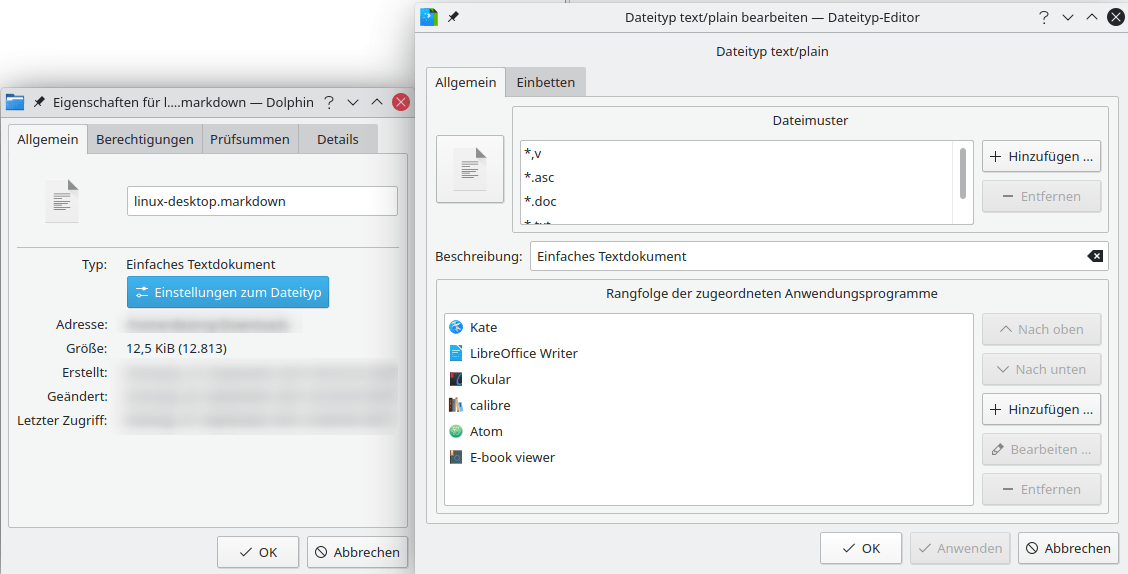Click the linux-desktop.markdown filename field
Screen dimensions: 1128x574
tap(262, 201)
